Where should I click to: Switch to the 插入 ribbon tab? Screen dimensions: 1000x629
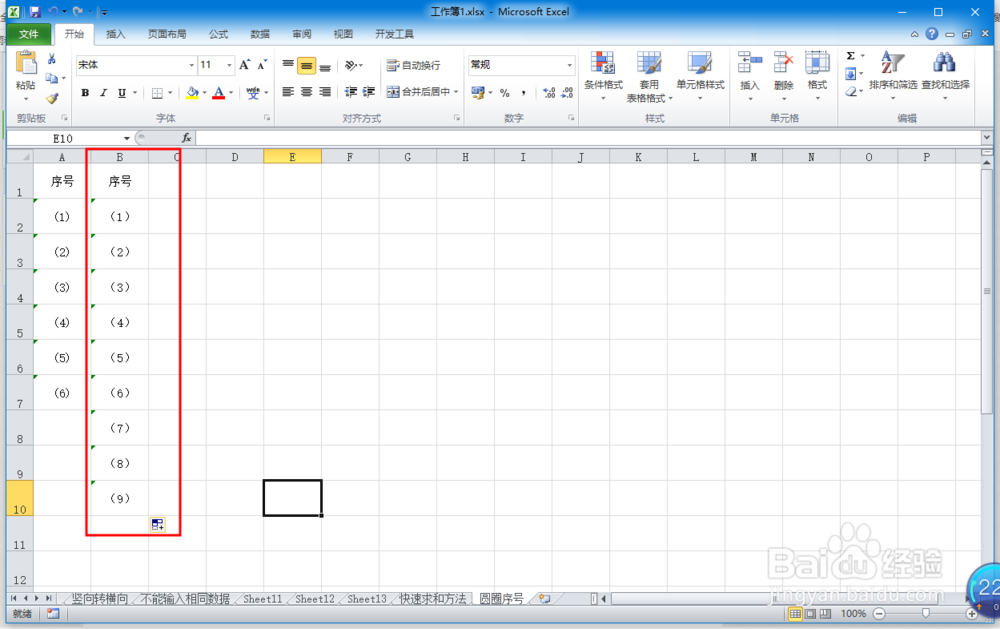(x=114, y=33)
